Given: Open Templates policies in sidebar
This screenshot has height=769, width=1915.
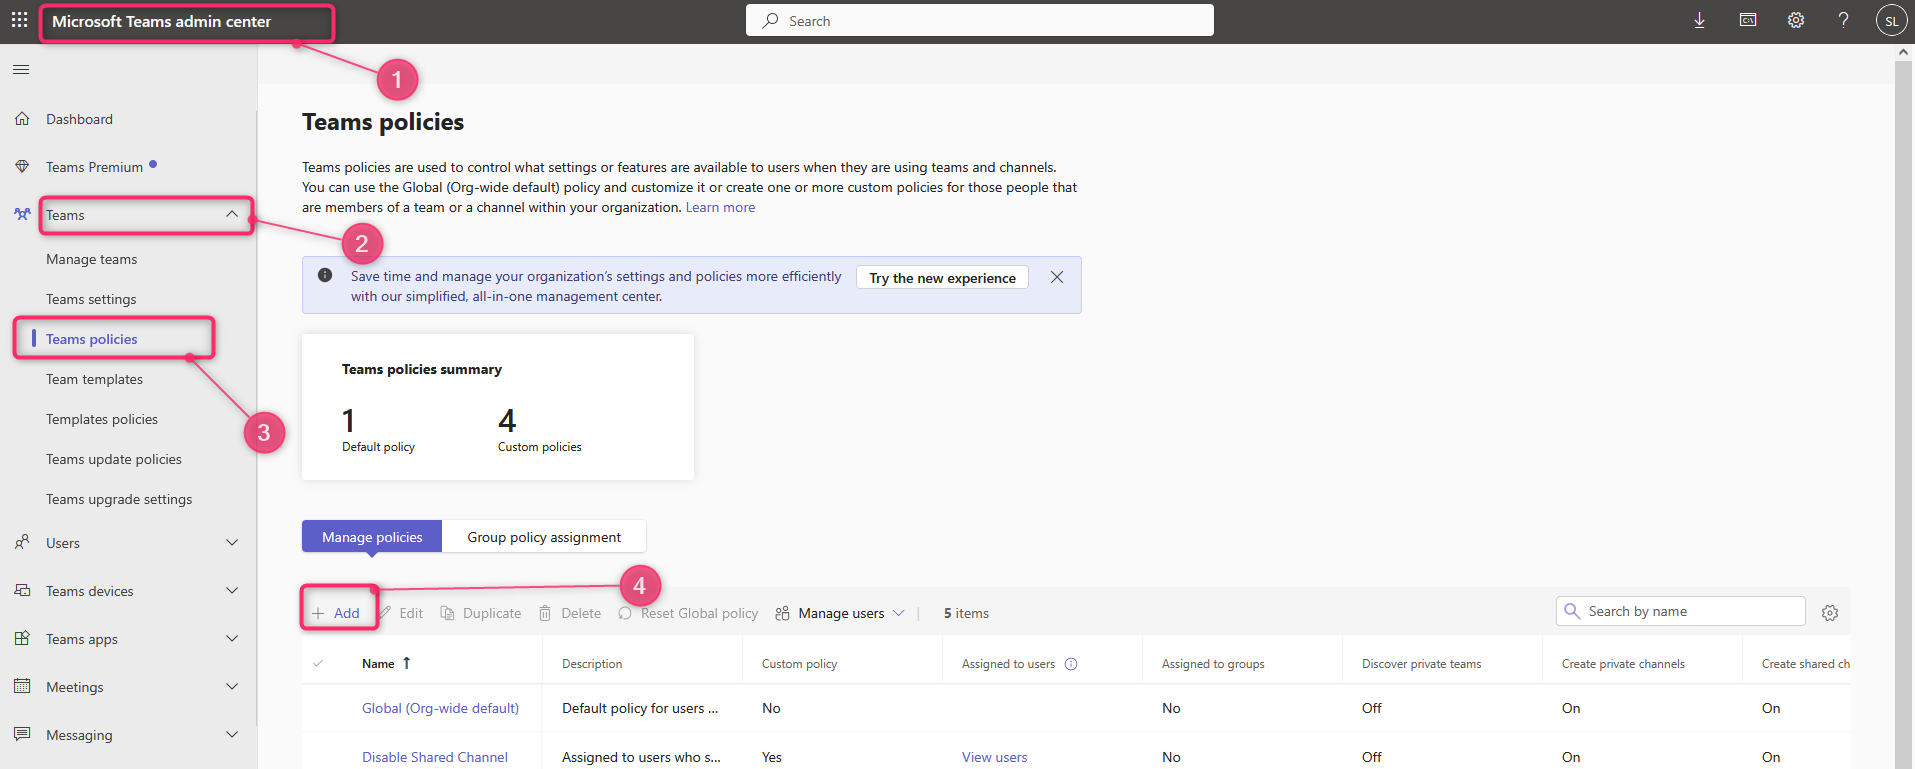Looking at the screenshot, I should [102, 419].
